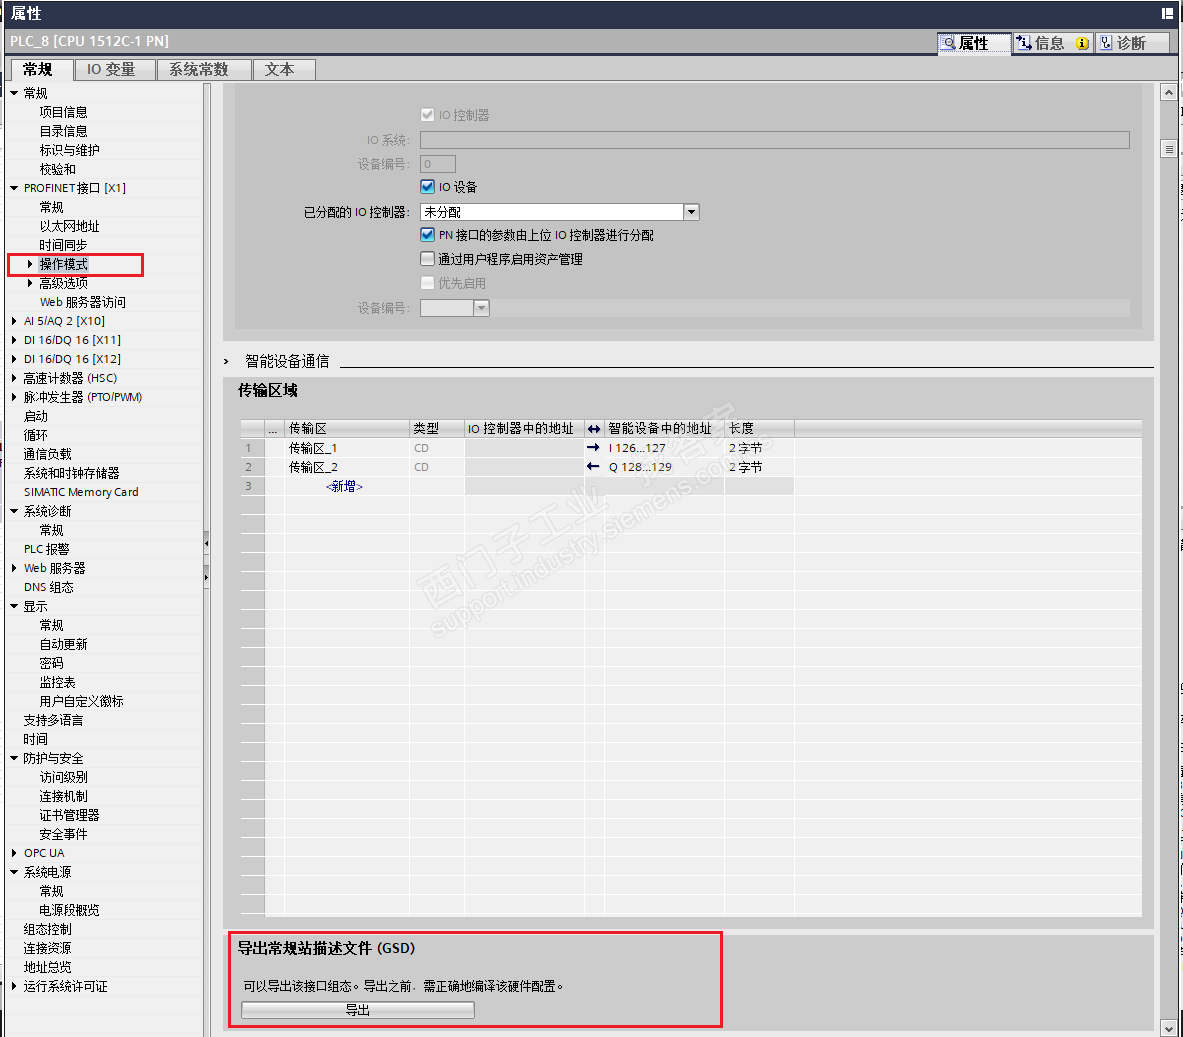
Task: Collapse the 智能设备通信 section arrow
Action: click(226, 362)
